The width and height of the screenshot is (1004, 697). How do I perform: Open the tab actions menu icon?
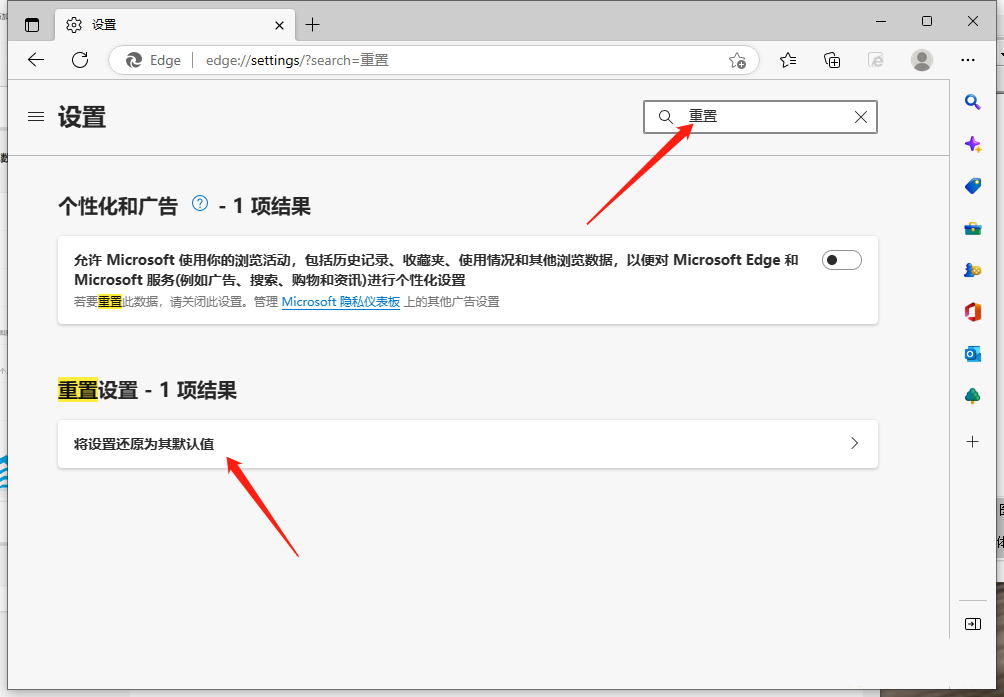pos(31,25)
